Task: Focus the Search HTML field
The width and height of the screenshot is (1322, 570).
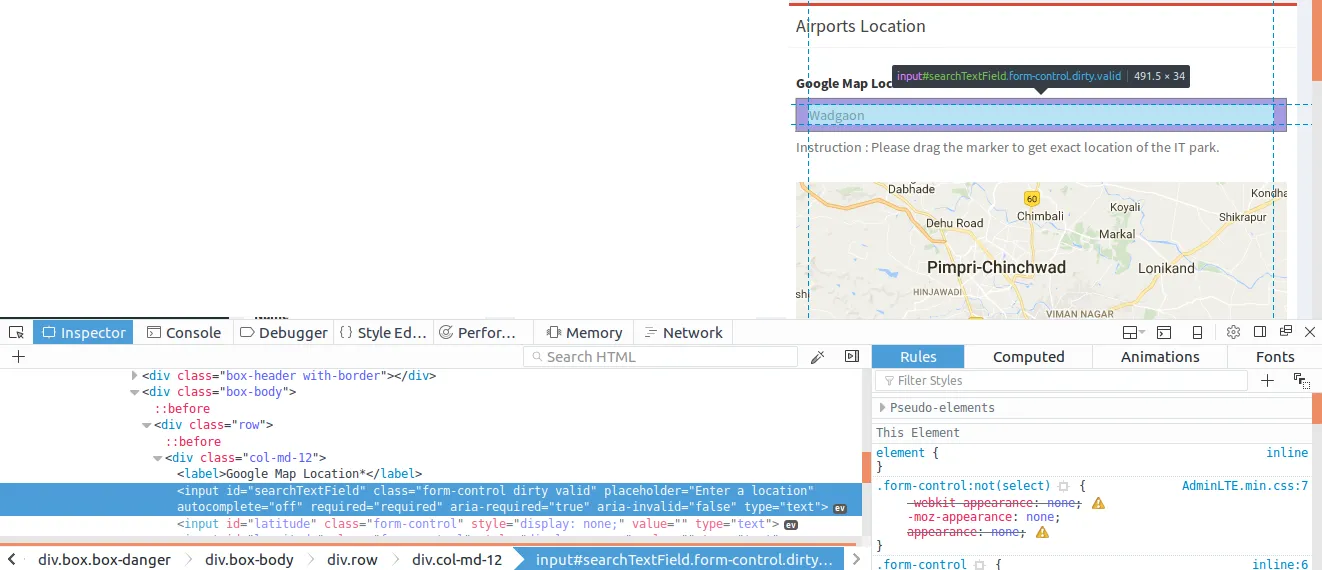Action: (x=660, y=357)
